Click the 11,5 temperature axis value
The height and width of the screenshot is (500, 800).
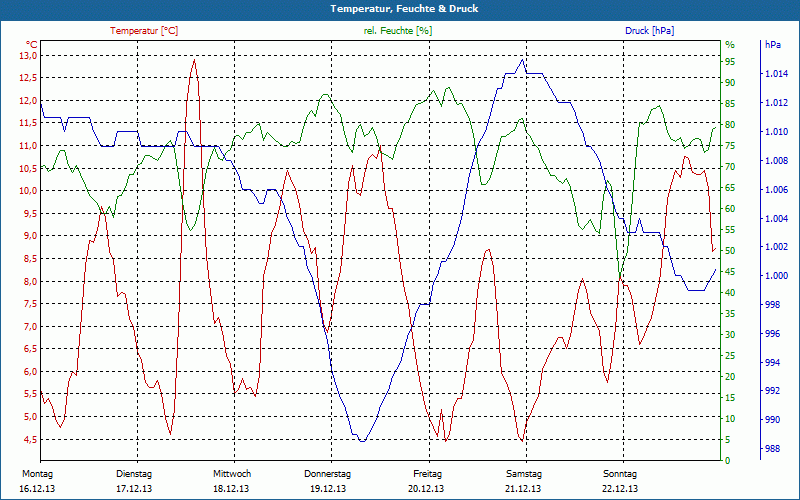29,123
